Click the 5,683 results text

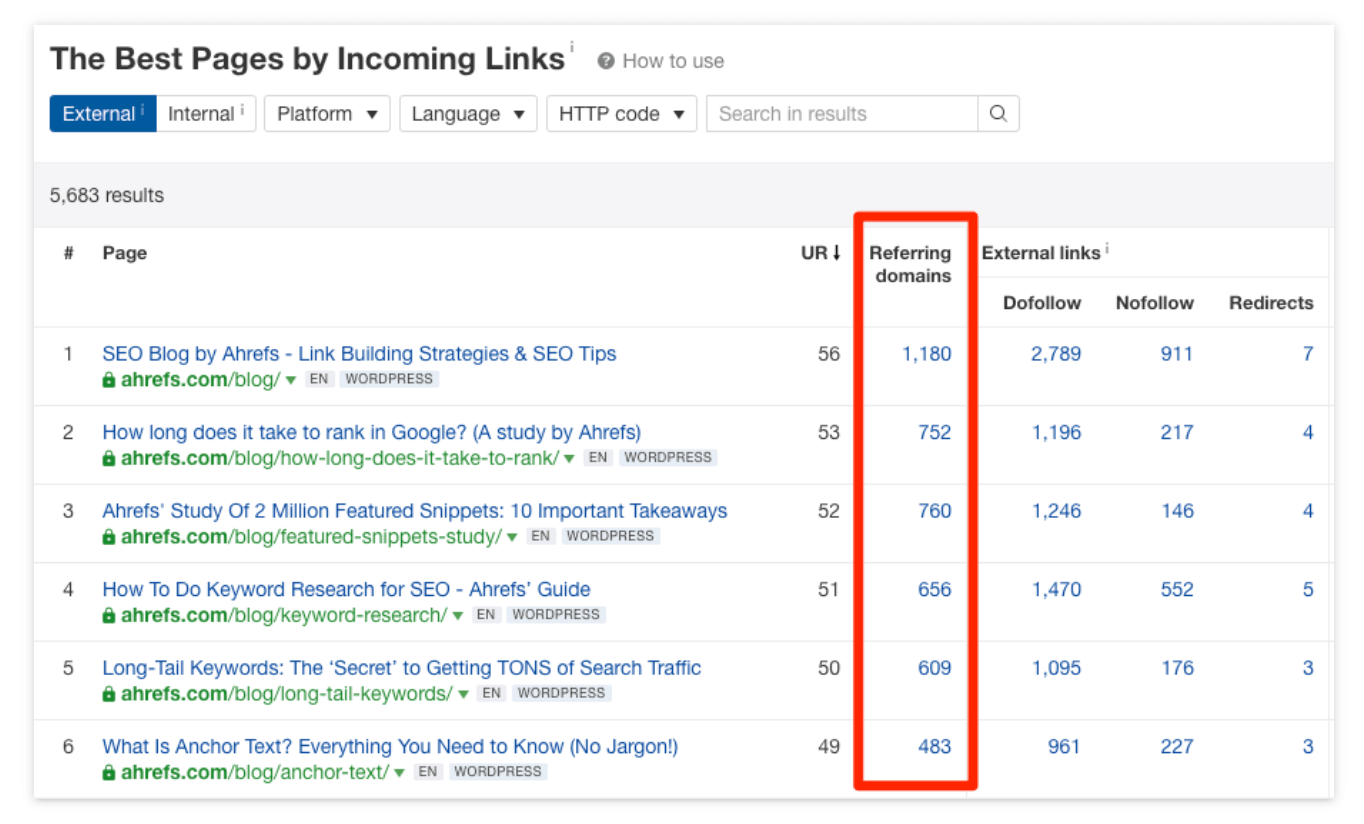point(107,196)
